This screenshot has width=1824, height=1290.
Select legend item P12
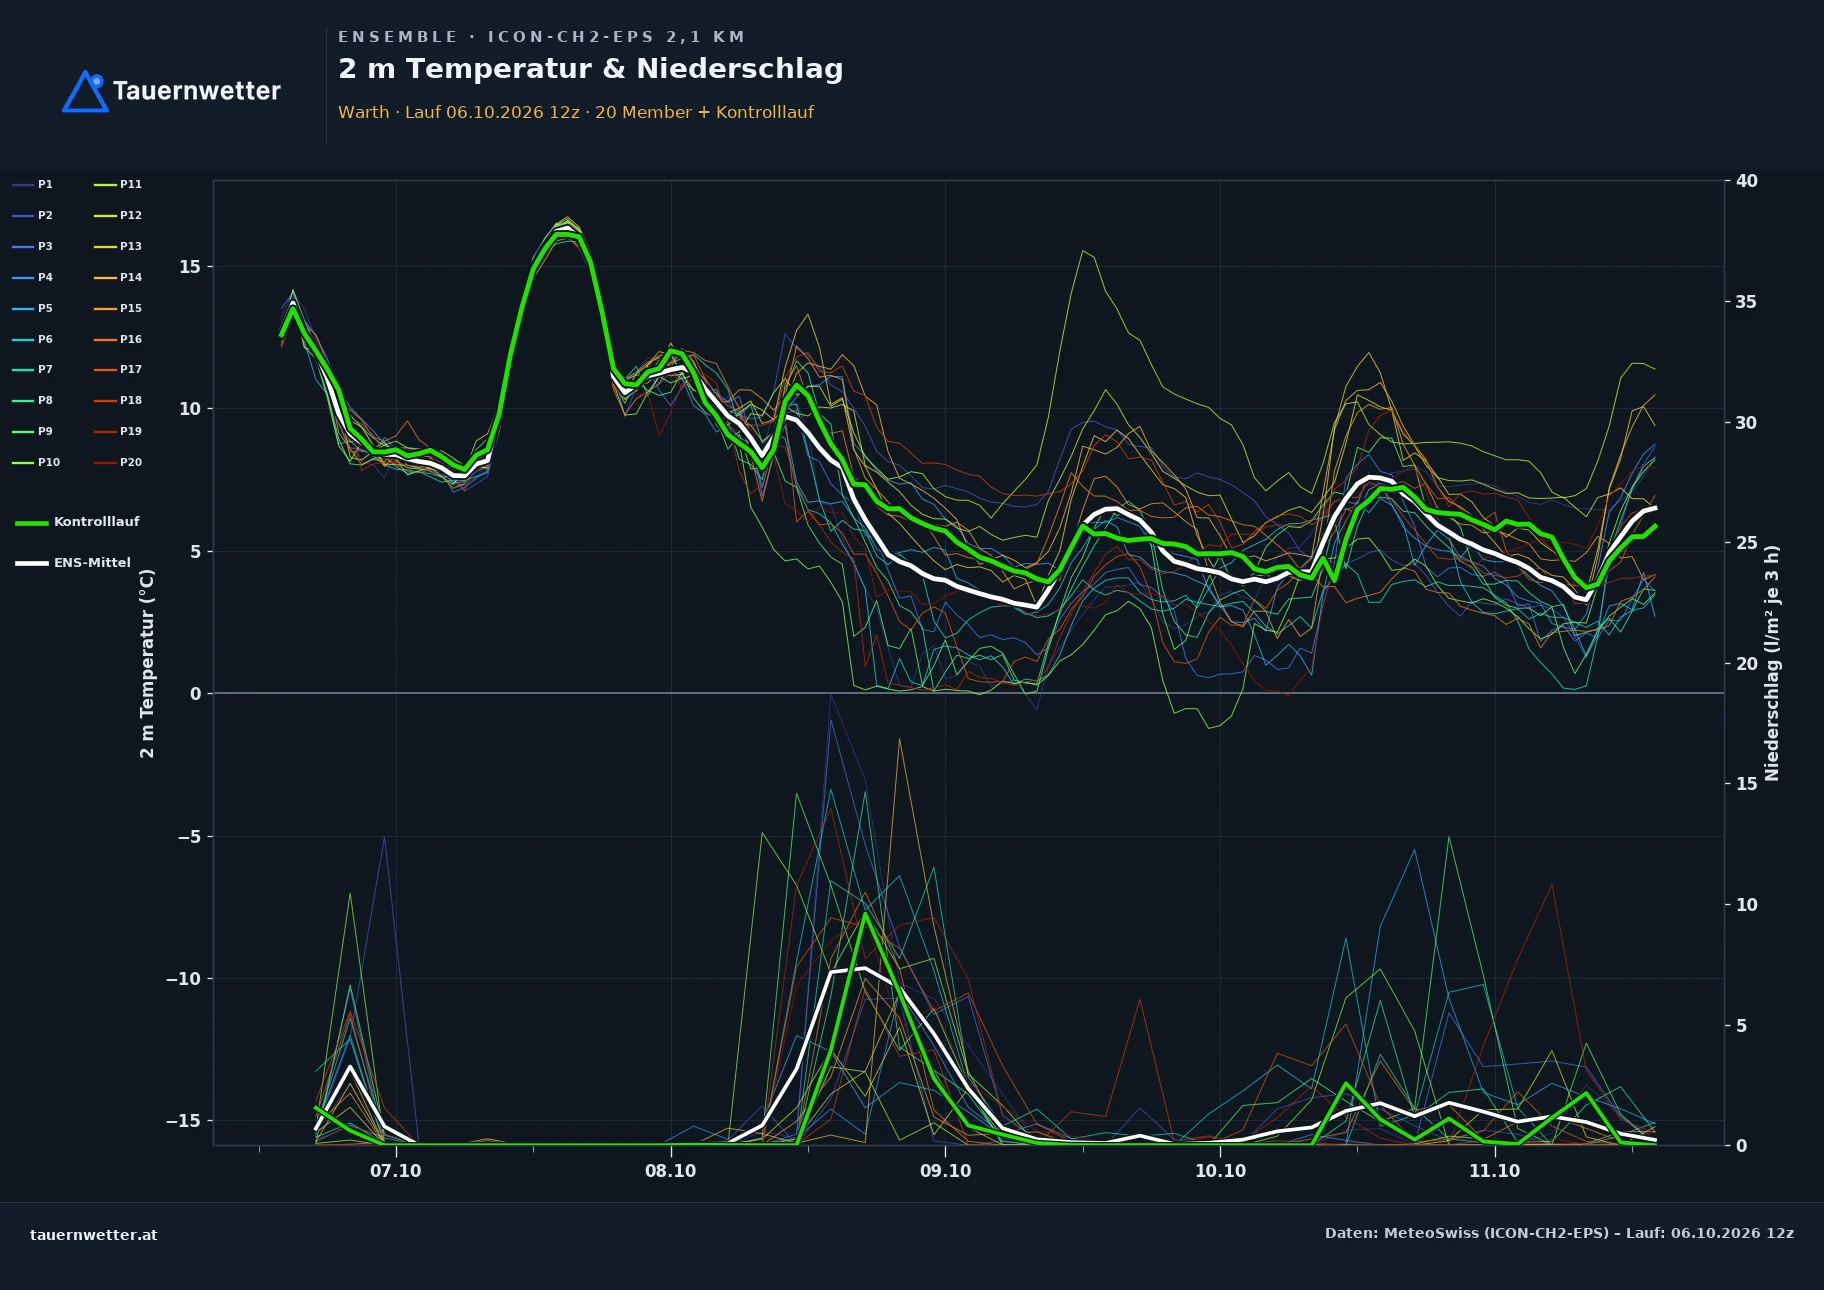click(x=118, y=215)
